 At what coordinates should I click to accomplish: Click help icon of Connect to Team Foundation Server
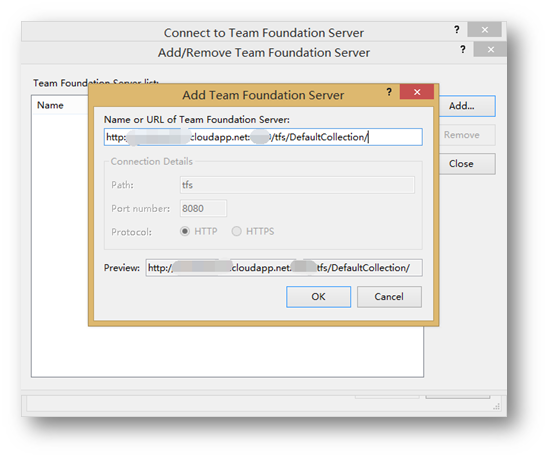click(x=457, y=29)
